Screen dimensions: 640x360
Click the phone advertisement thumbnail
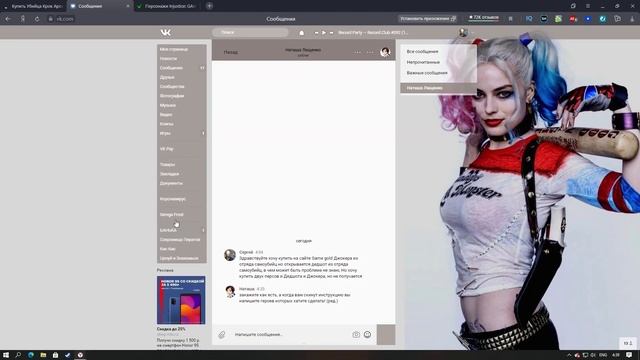[x=181, y=300]
